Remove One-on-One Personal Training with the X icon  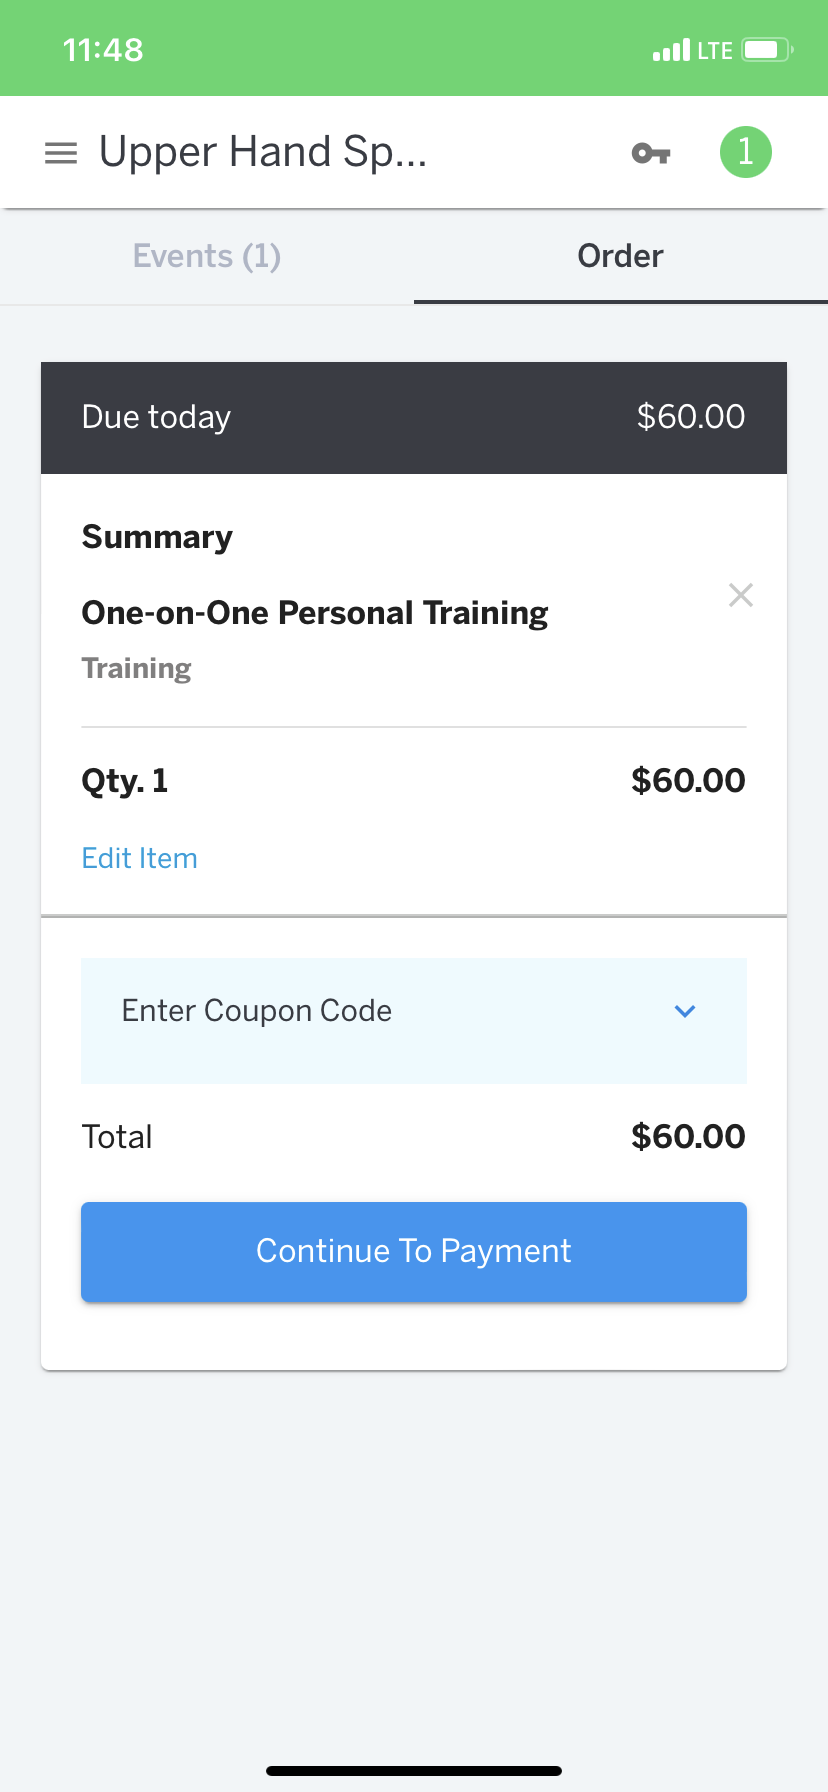pos(741,595)
